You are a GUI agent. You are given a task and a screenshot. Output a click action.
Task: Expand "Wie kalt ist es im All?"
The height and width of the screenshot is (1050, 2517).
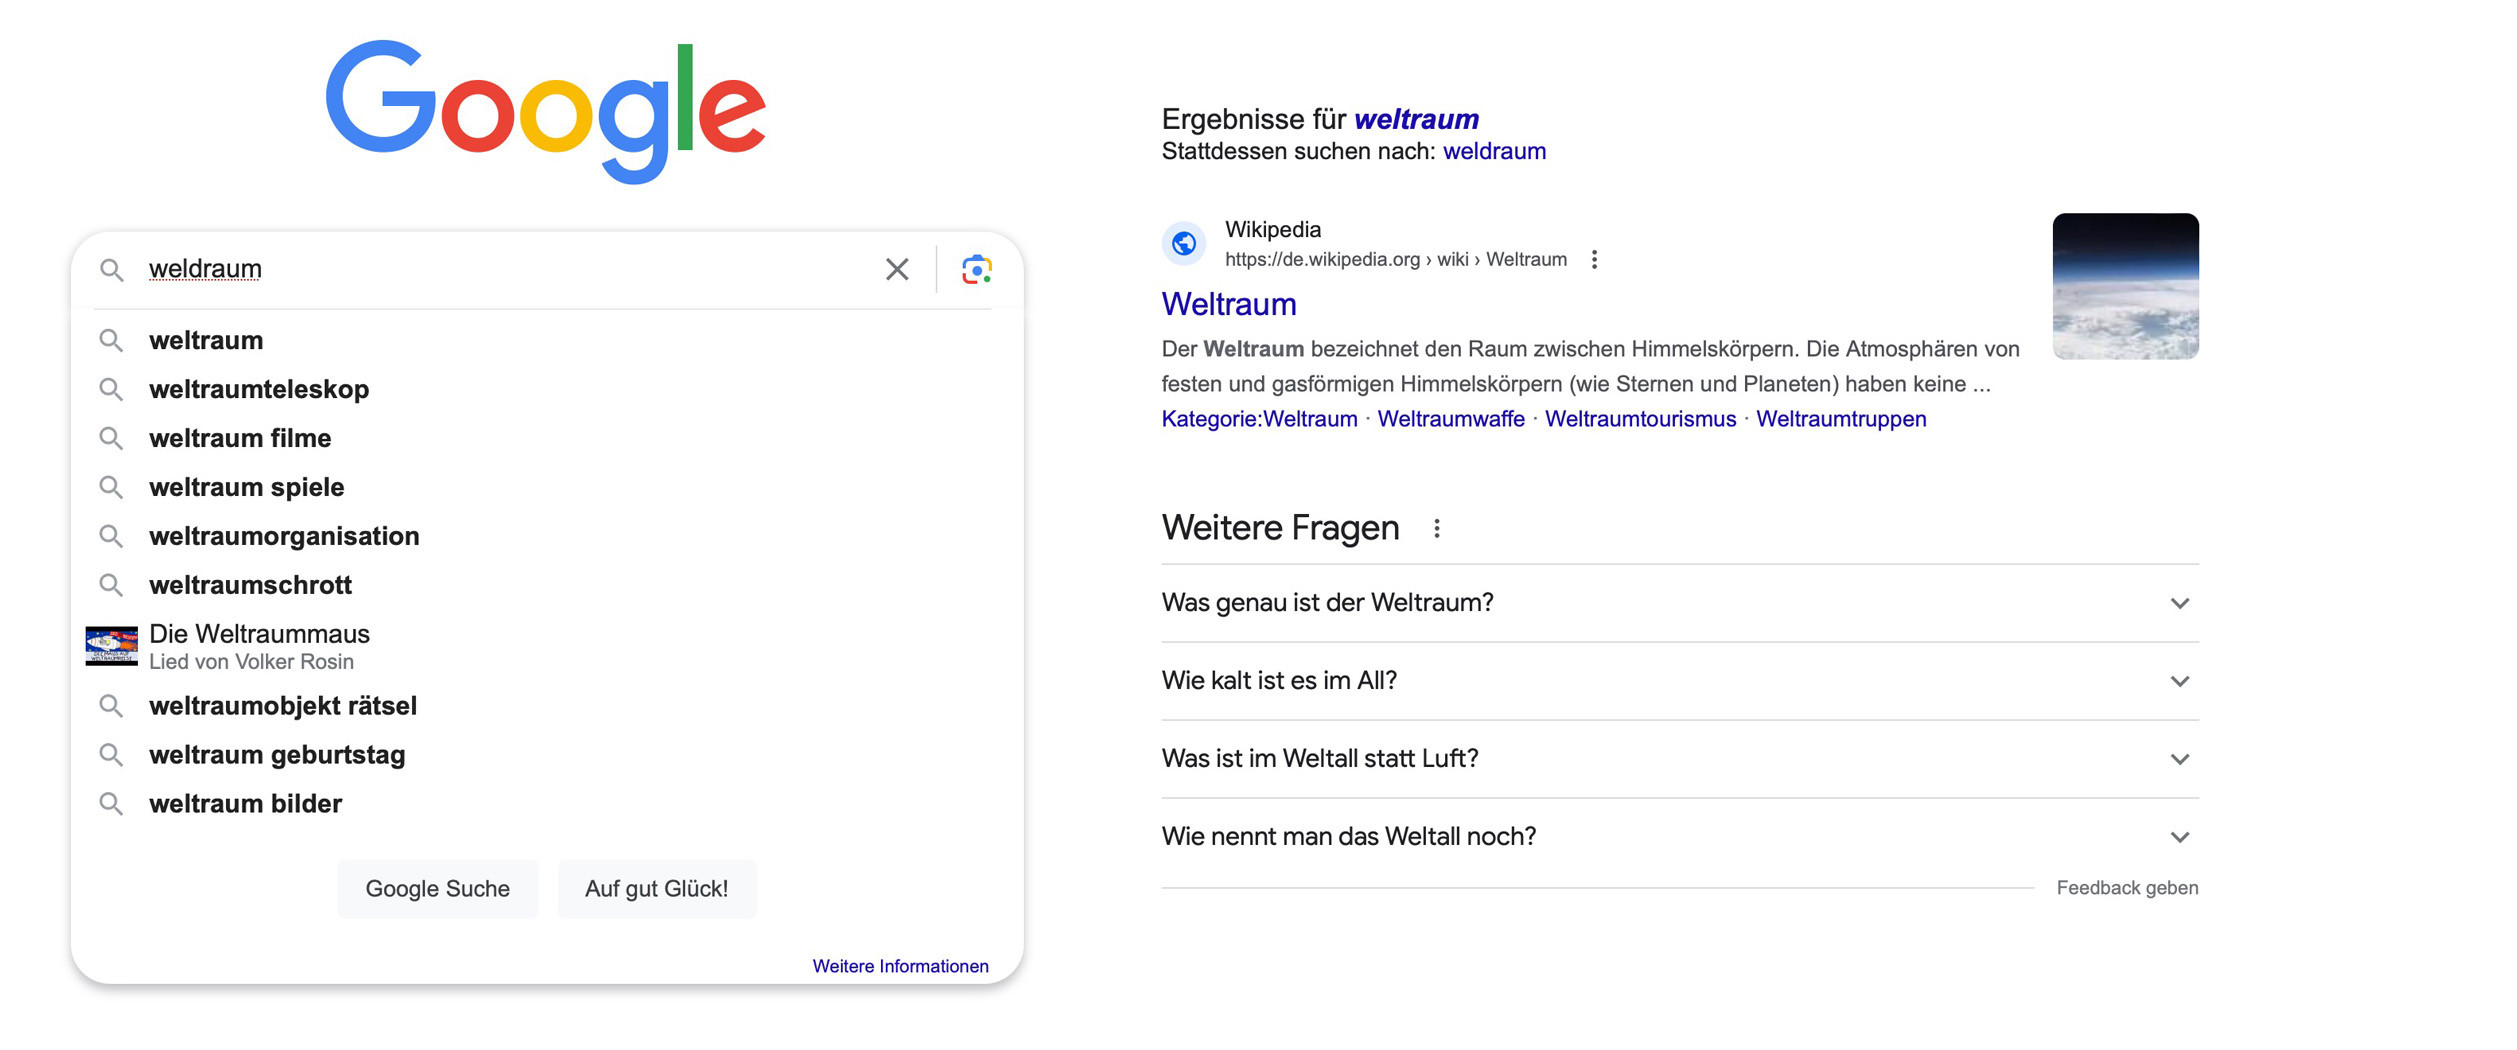(1678, 681)
